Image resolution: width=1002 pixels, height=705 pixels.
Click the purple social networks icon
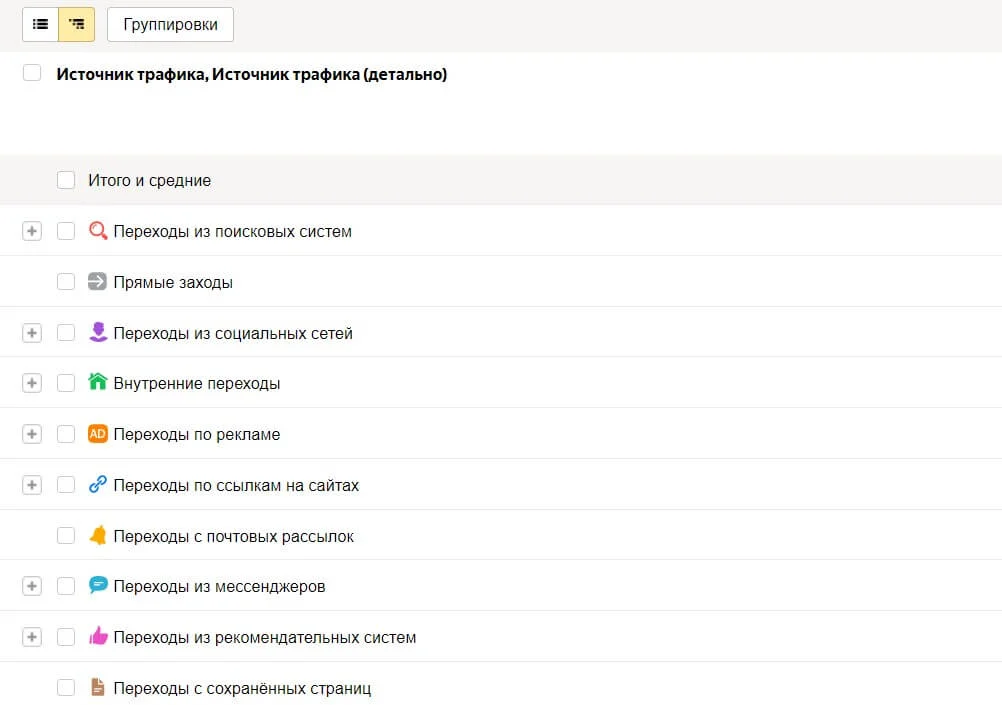pyautogui.click(x=97, y=333)
